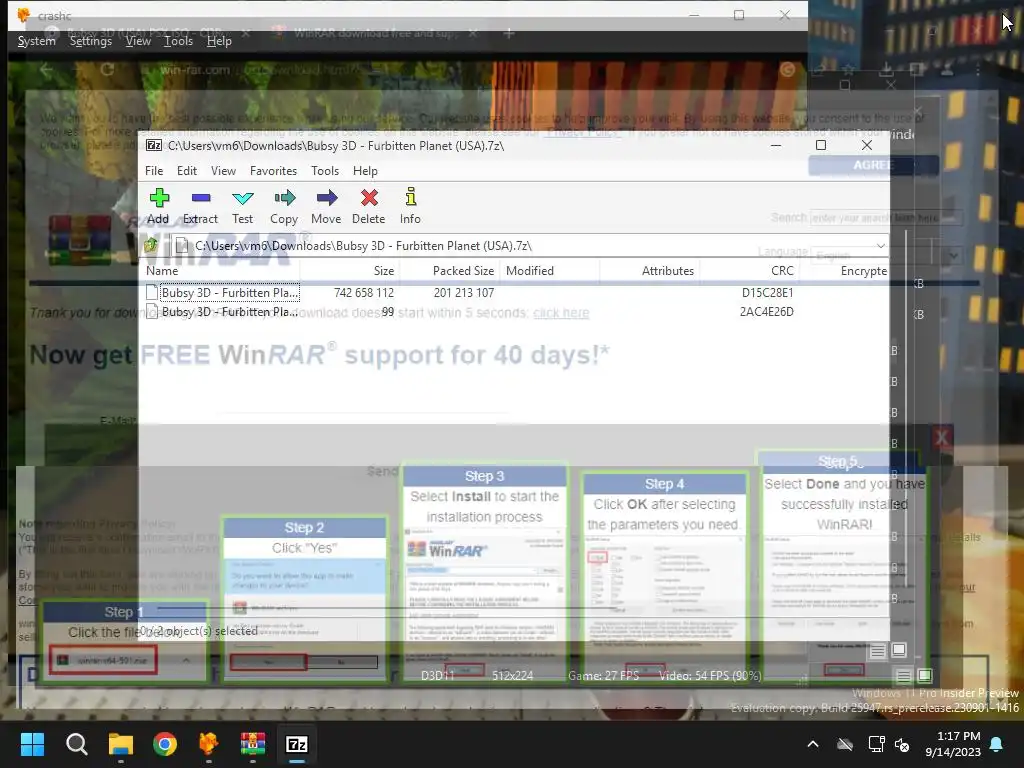Open a new browser tab with the plus
Image resolution: width=1024 pixels, height=768 pixels.
click(509, 33)
